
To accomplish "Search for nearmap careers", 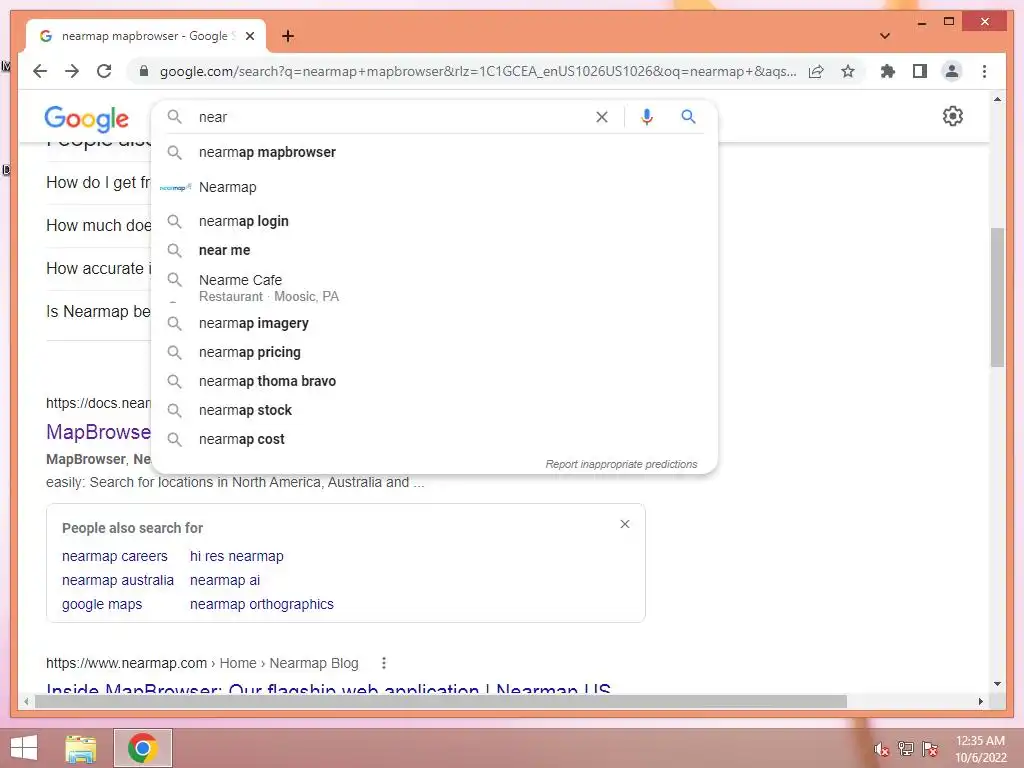I will [x=115, y=556].
